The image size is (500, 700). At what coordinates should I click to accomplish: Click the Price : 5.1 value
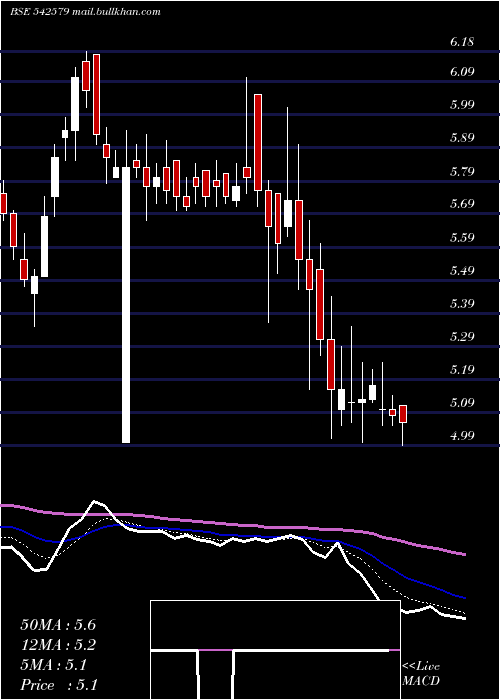point(59,685)
